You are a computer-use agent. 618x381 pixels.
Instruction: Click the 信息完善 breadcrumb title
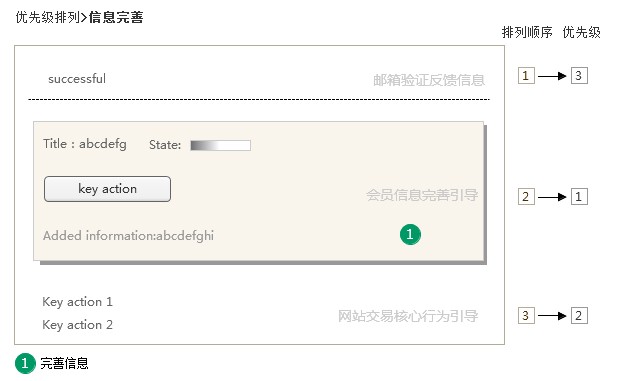pos(116,17)
